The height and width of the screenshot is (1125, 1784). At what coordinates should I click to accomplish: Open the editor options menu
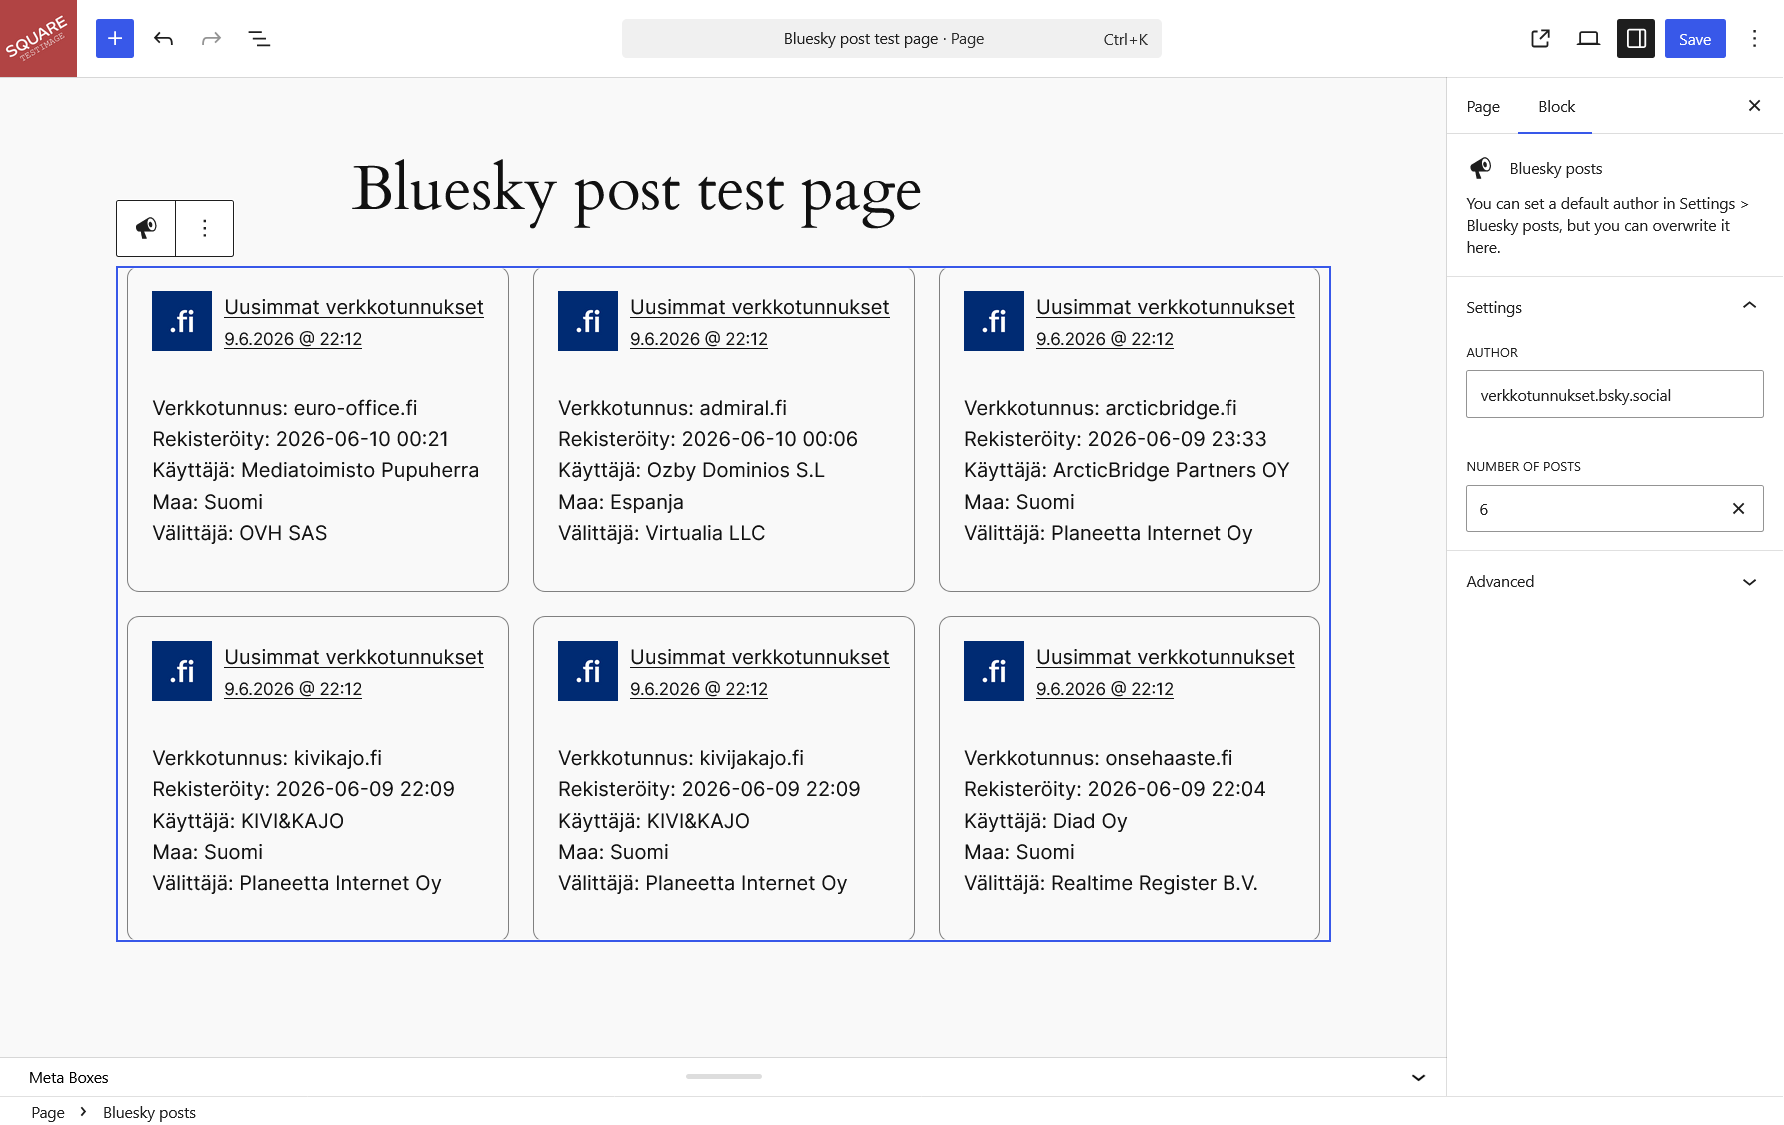pyautogui.click(x=1754, y=39)
